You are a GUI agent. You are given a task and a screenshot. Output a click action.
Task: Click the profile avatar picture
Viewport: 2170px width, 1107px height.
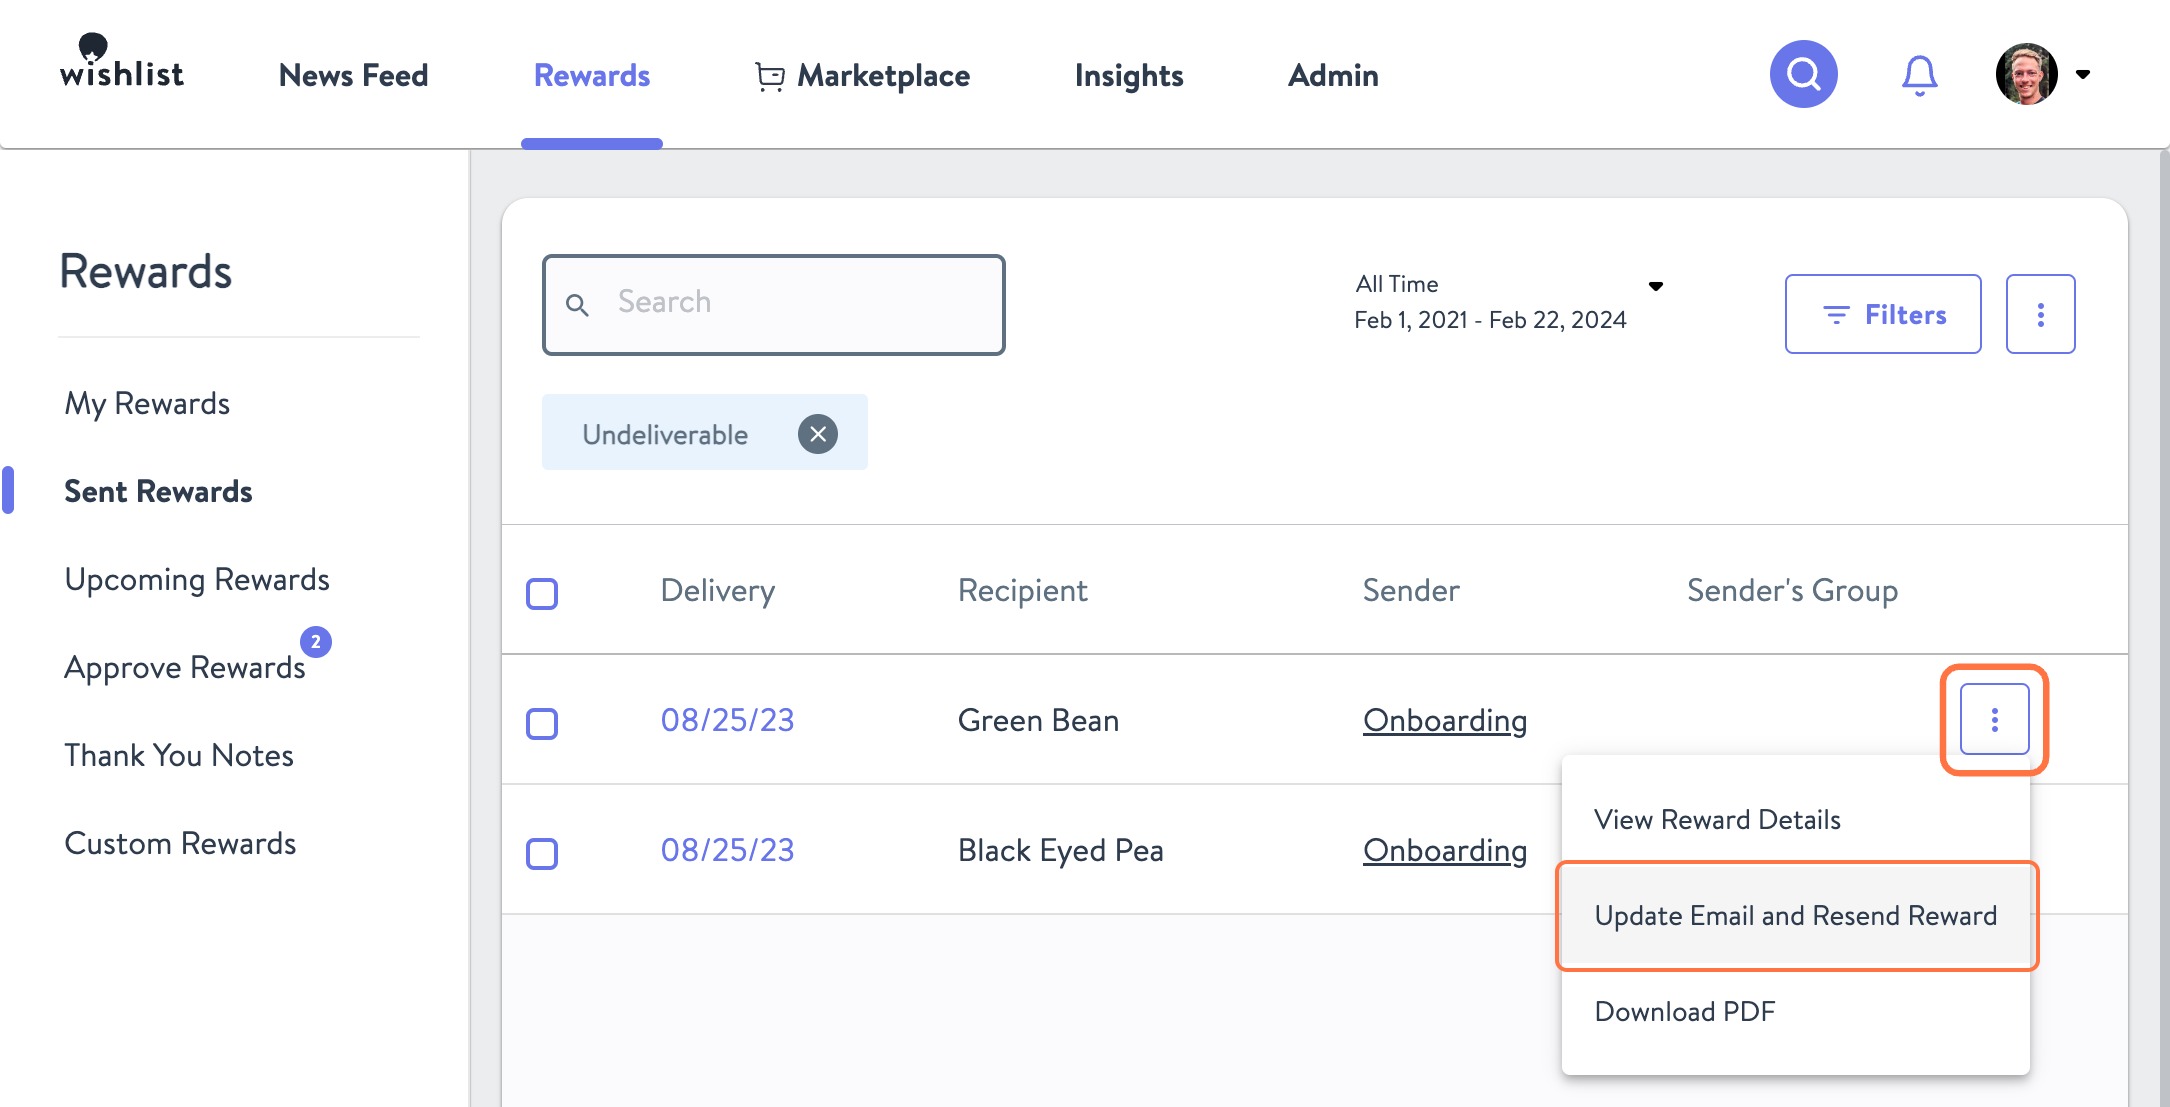2025,73
